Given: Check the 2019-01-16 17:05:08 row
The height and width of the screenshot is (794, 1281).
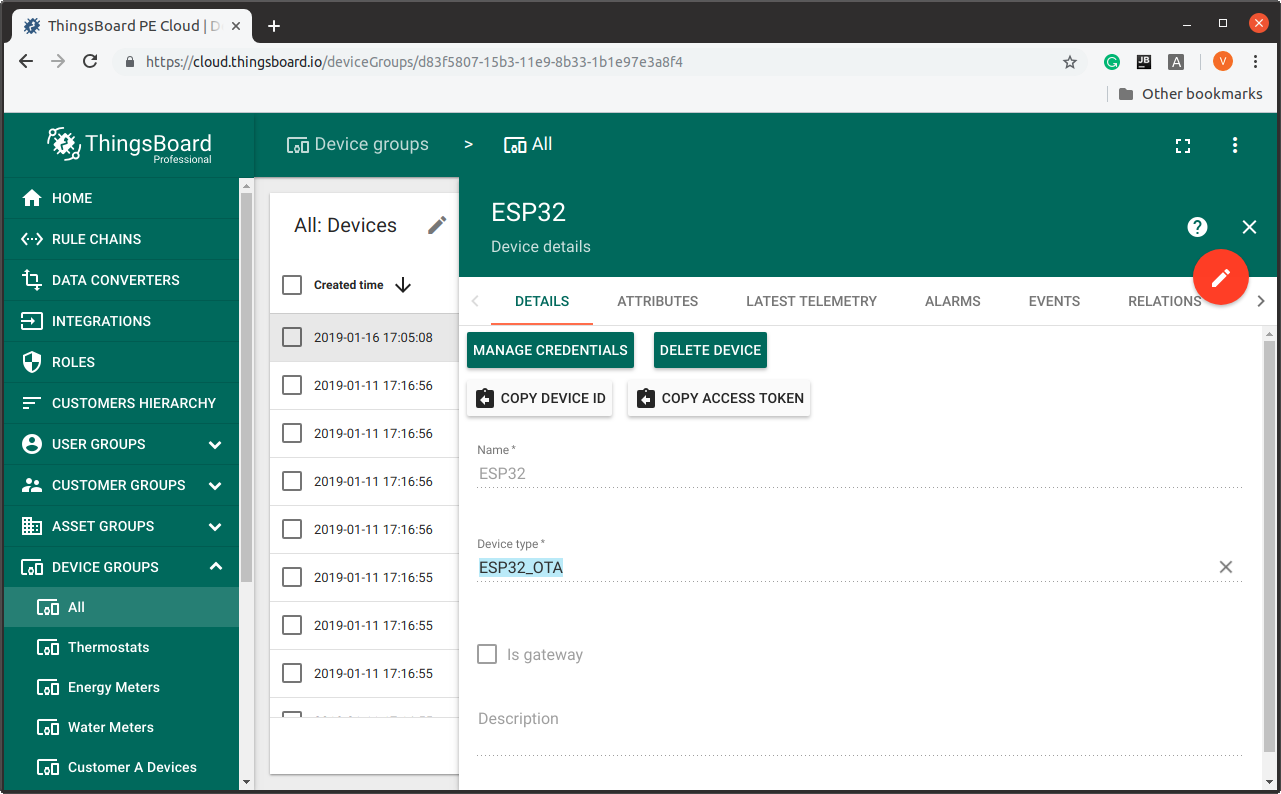Looking at the screenshot, I should (292, 337).
